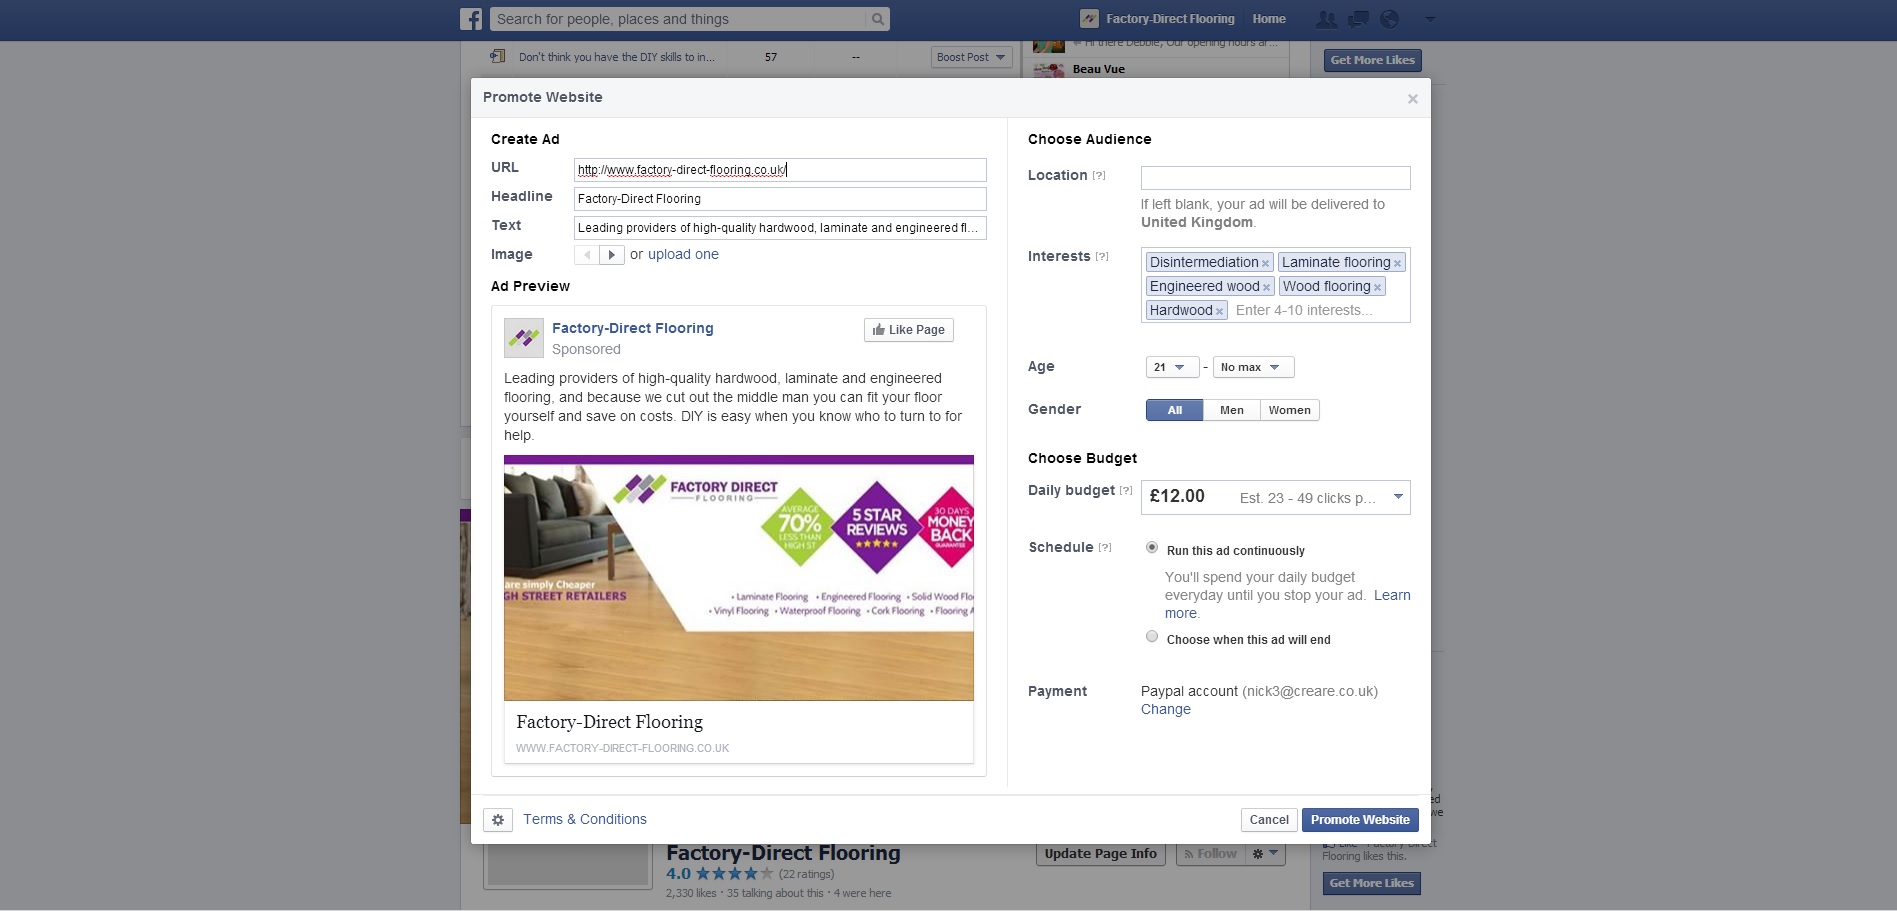This screenshot has height=911, width=1897.
Task: Set gender to Women
Action: pos(1290,410)
